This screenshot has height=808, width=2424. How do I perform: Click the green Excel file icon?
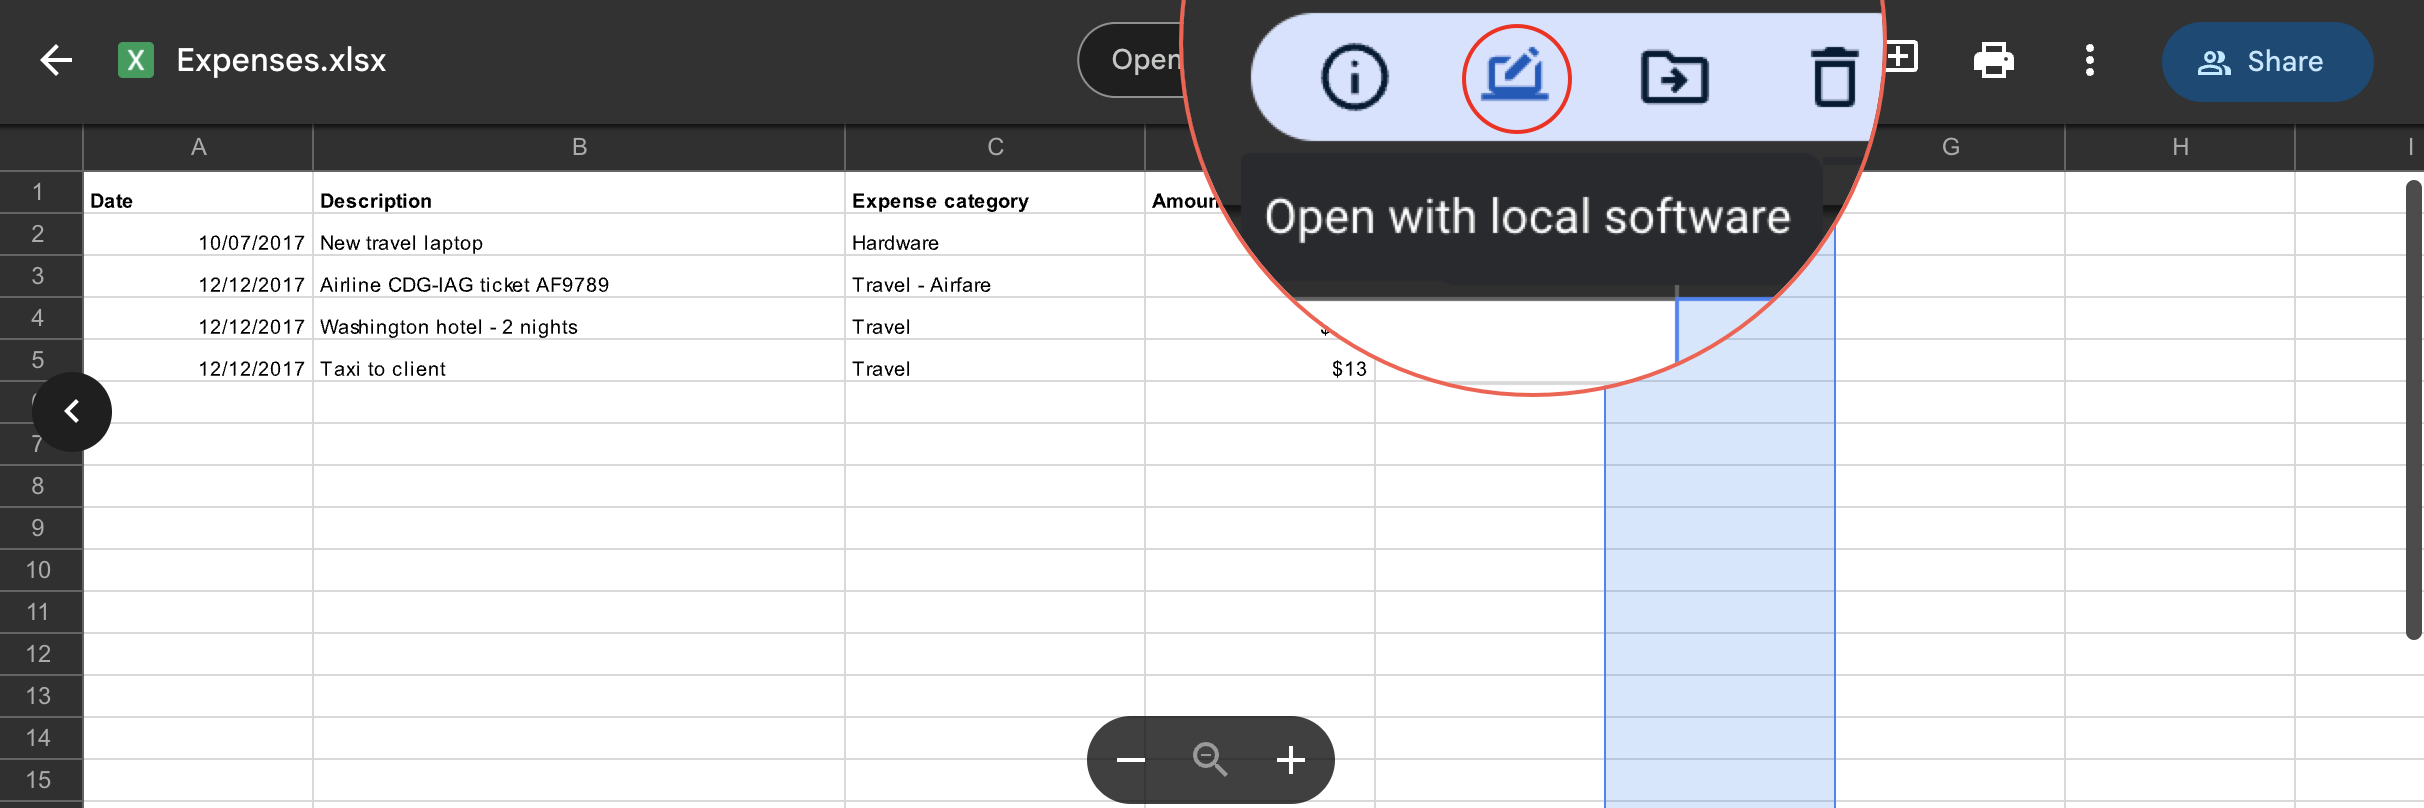coord(136,60)
